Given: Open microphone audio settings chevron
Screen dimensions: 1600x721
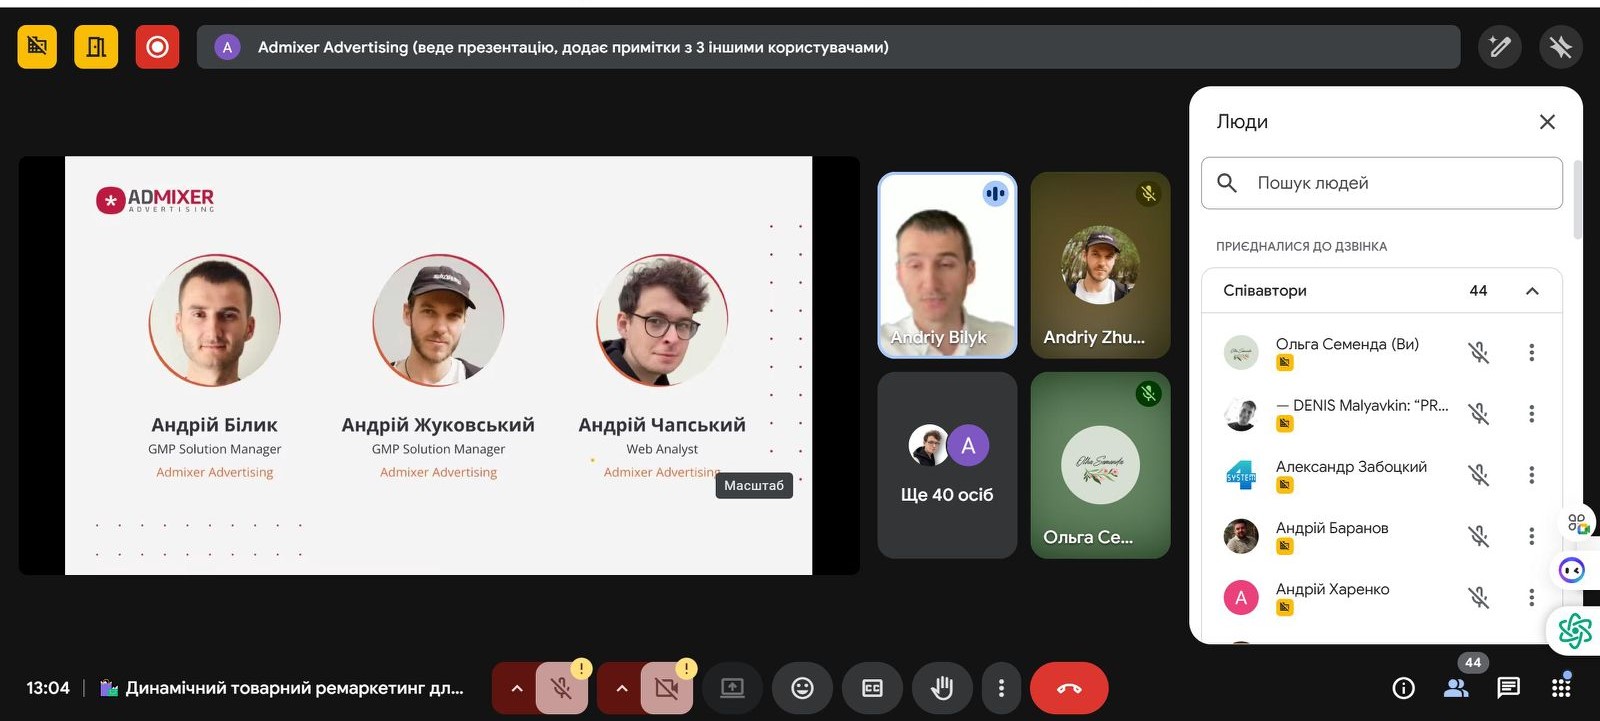Looking at the screenshot, I should click(516, 688).
